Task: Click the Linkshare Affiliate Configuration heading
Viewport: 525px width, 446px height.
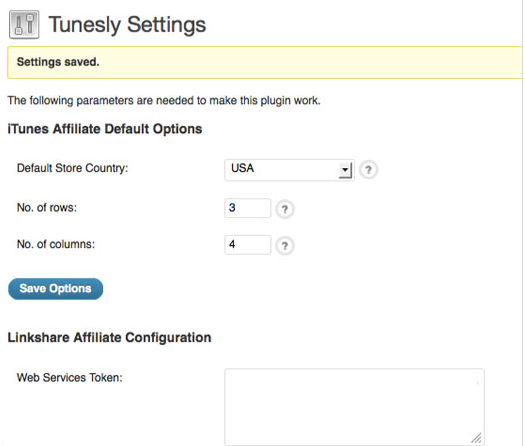Action: [x=109, y=338]
